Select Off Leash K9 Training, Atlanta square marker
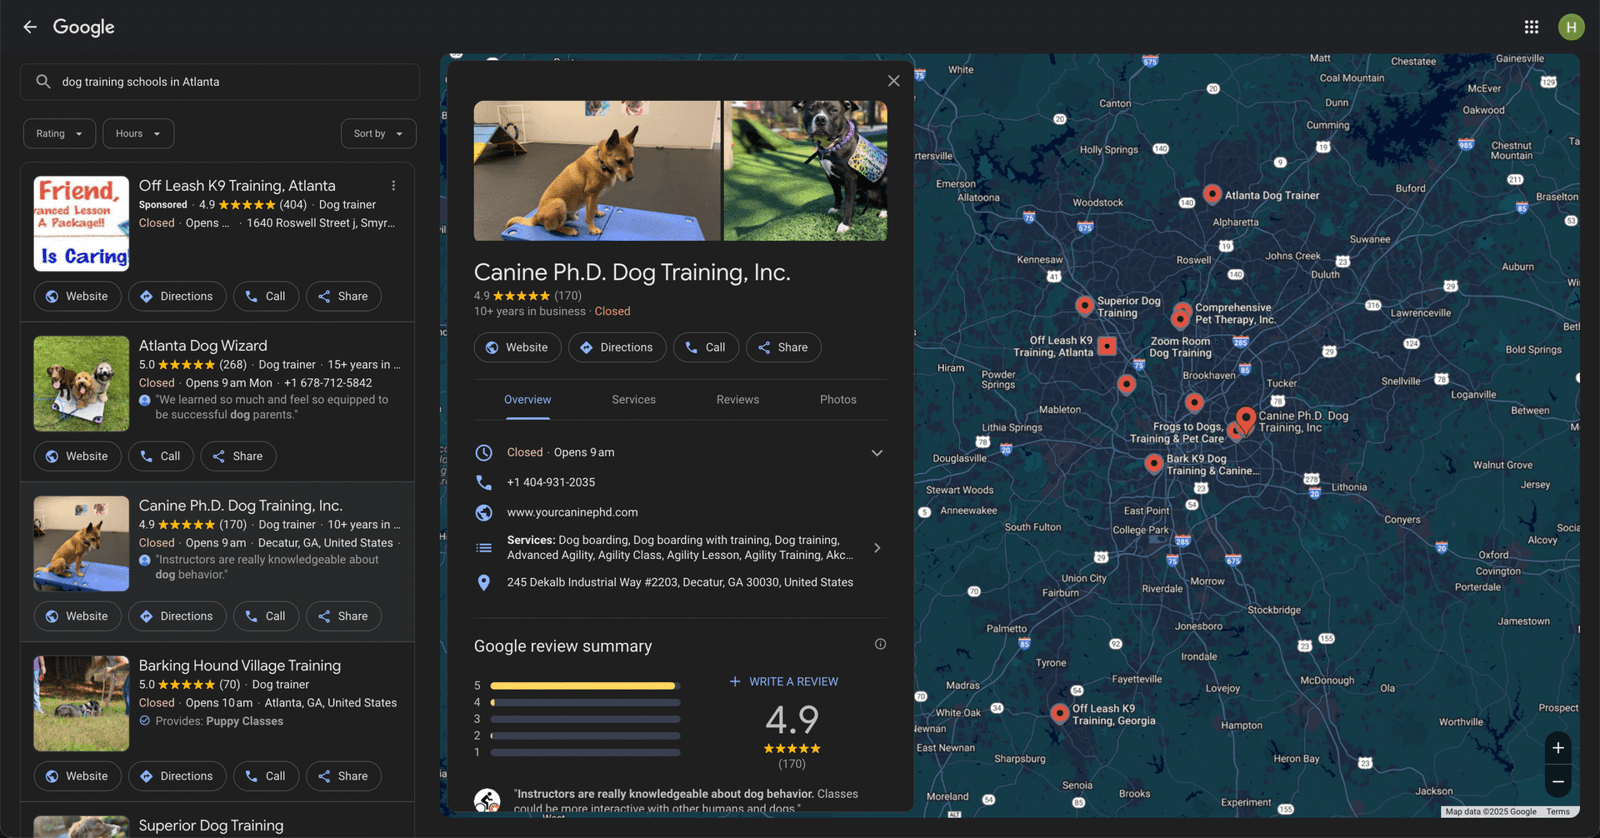Screen dimensions: 1600x838 [1107, 346]
